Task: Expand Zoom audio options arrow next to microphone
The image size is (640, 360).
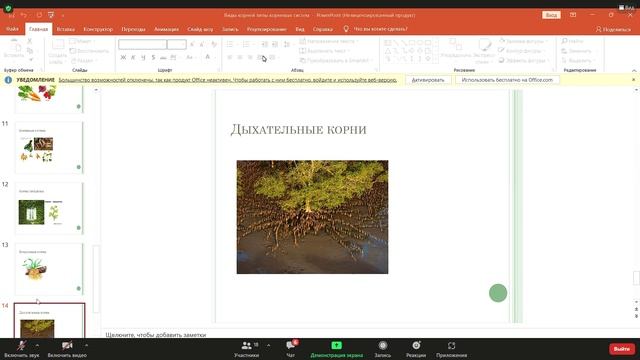Action: [x=37, y=345]
